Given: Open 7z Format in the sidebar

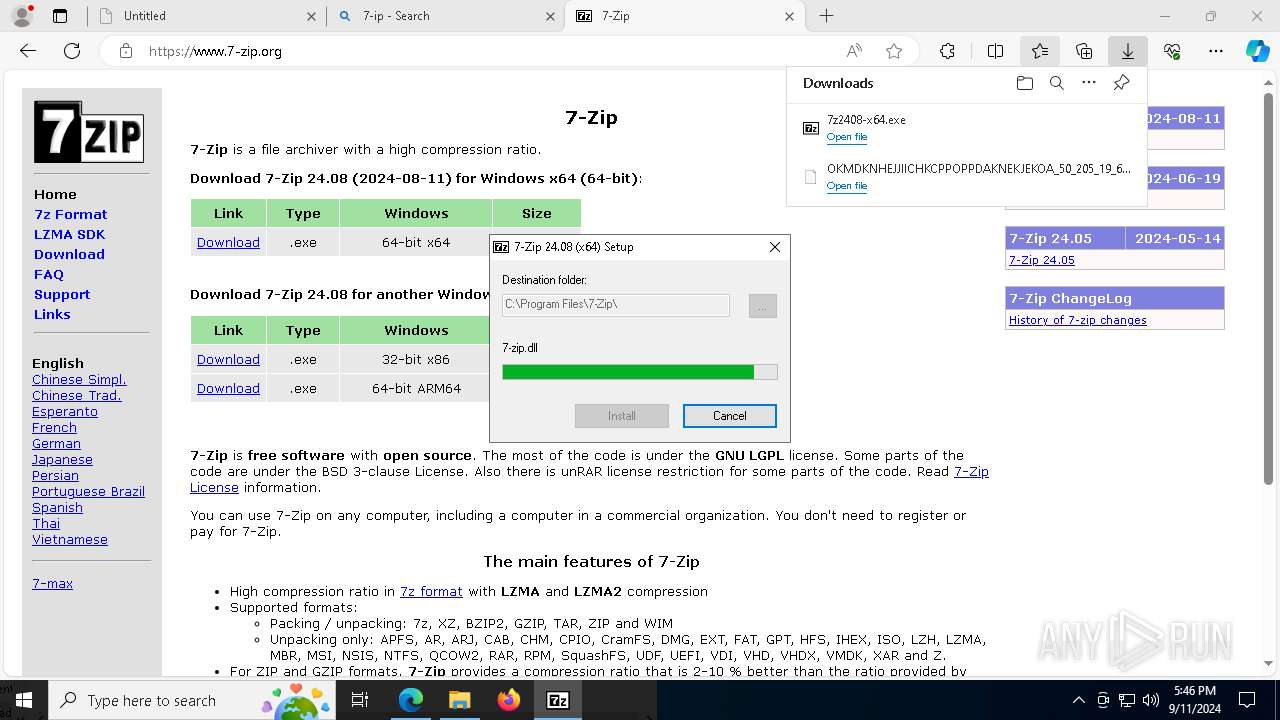Looking at the screenshot, I should (70, 215).
